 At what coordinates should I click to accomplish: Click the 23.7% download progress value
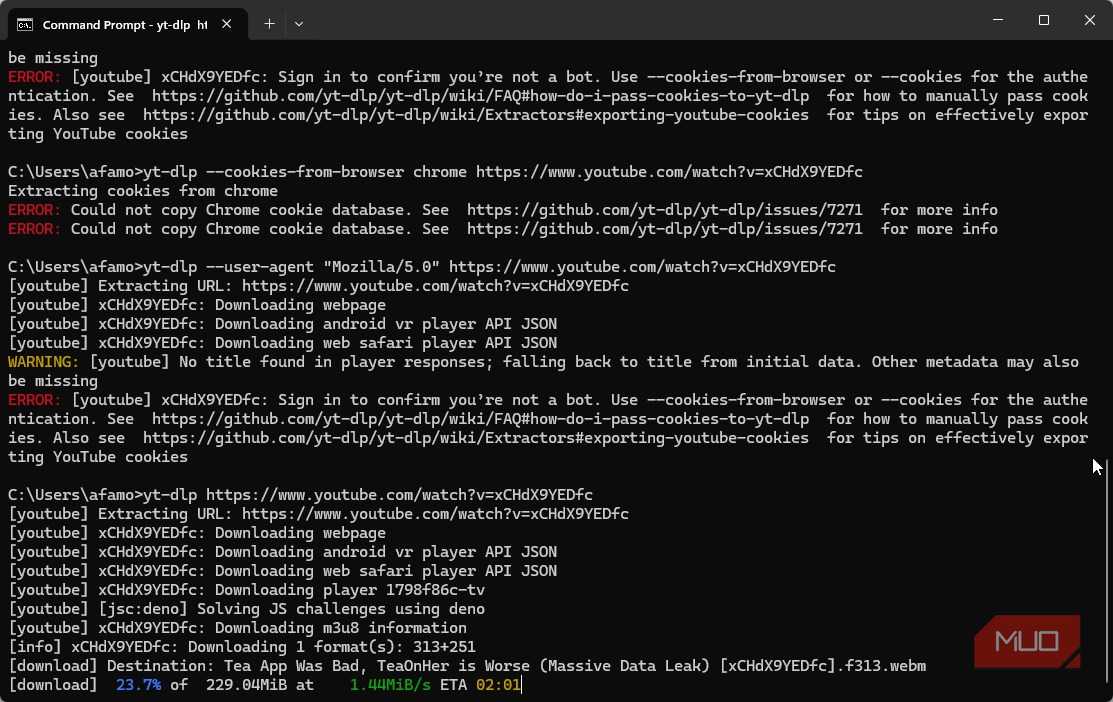pyautogui.click(x=138, y=685)
